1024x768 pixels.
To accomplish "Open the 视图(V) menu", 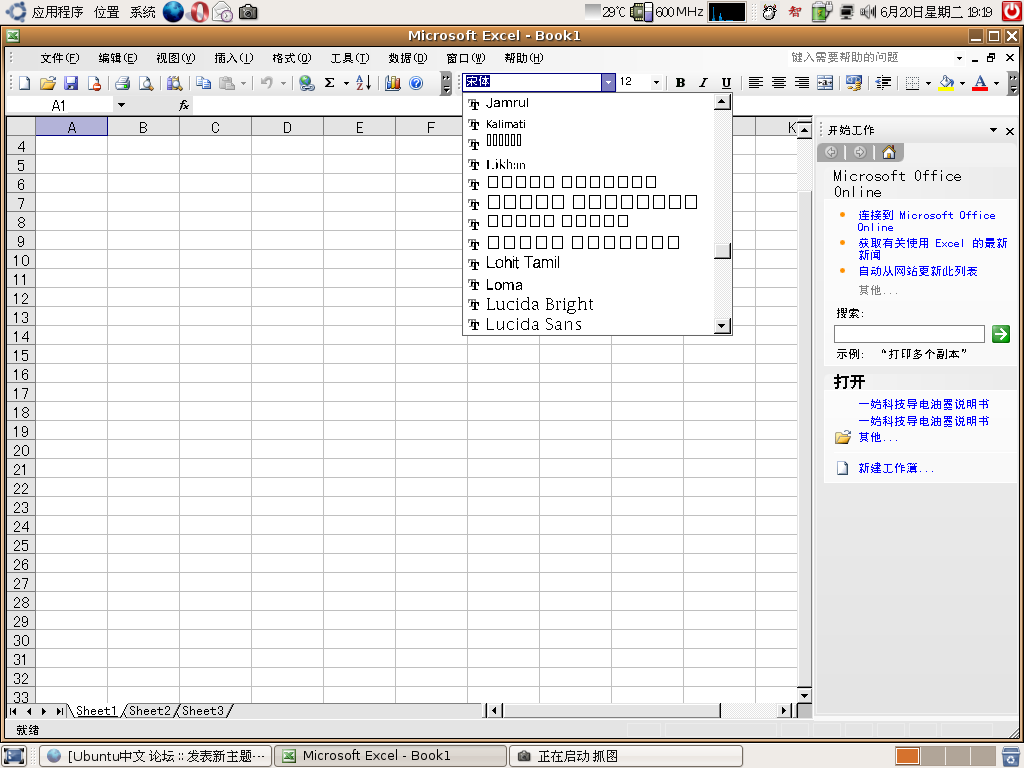I will coord(176,58).
